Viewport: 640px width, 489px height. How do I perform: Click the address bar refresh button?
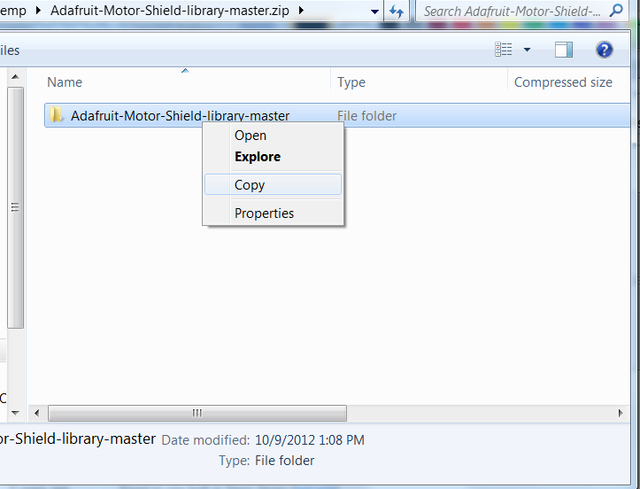pos(397,11)
